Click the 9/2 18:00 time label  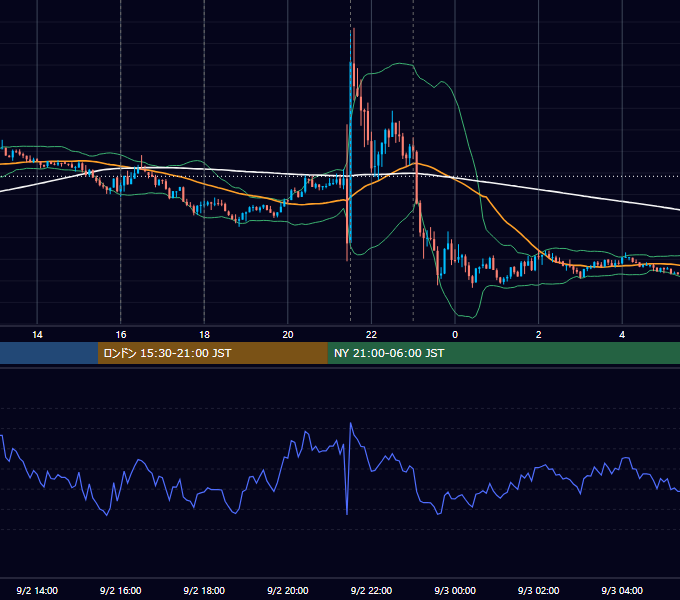pos(204,590)
